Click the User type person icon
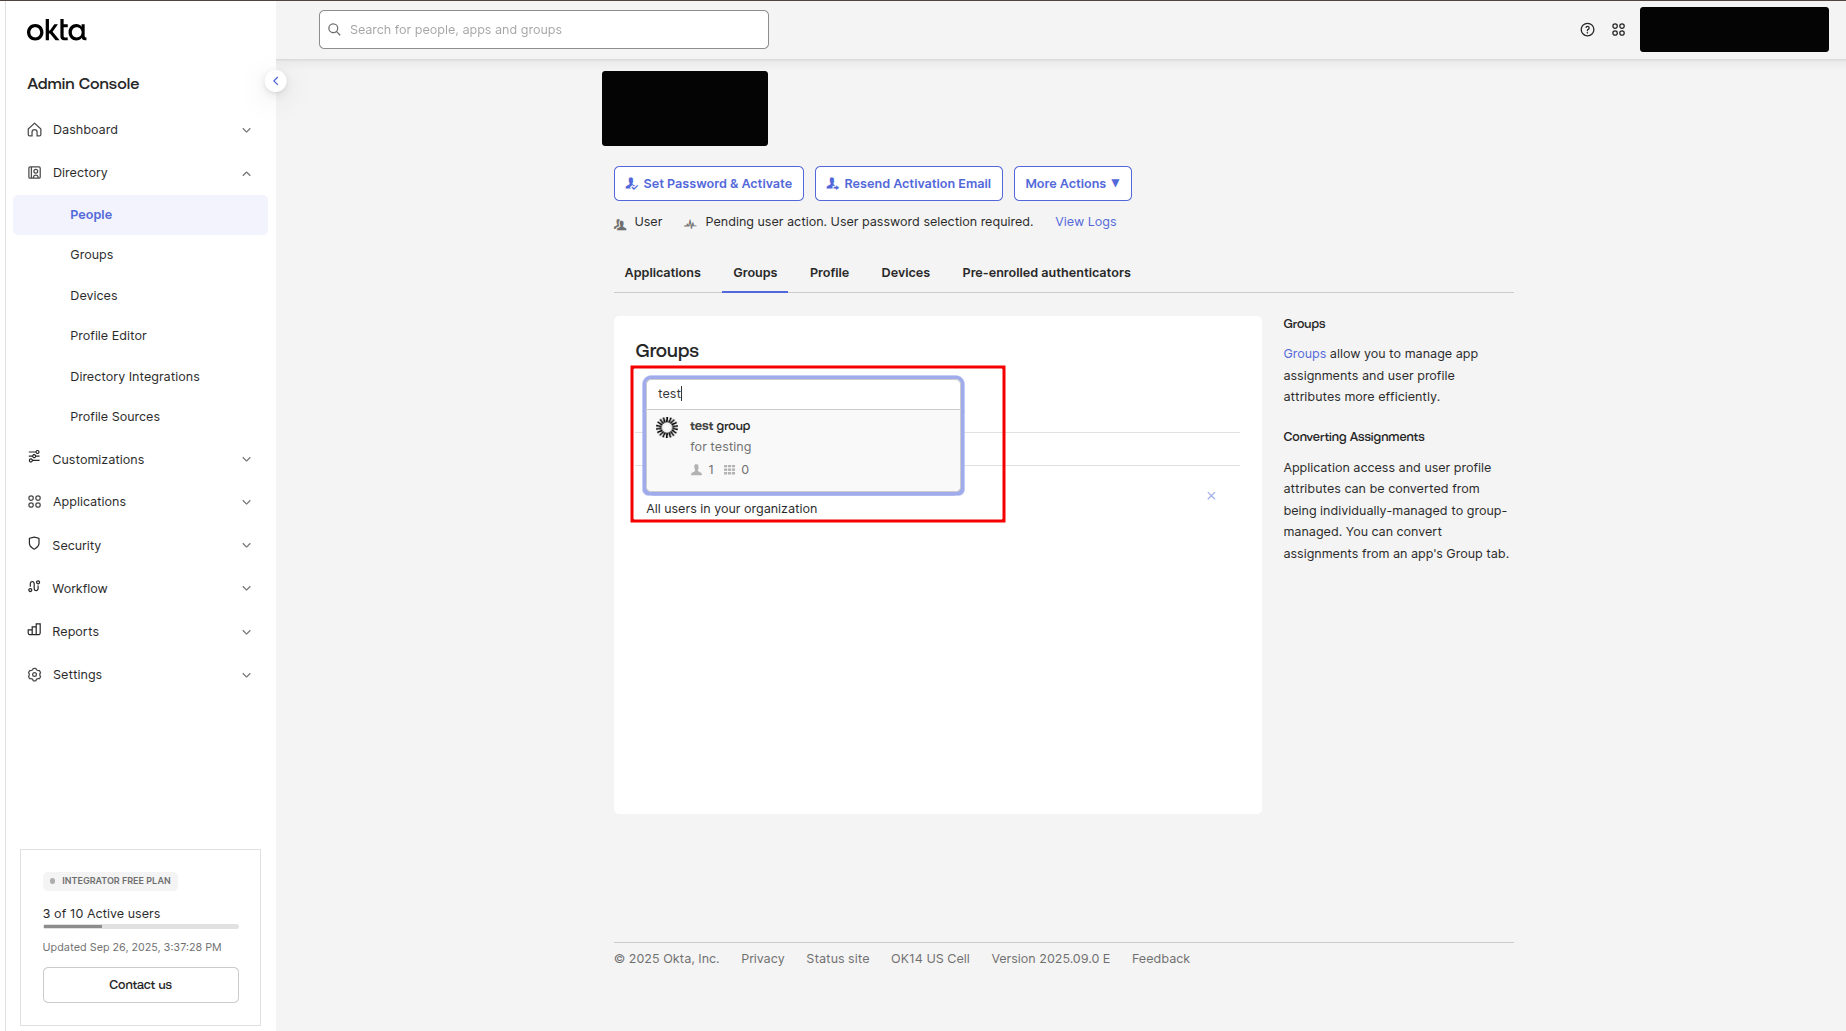Image resolution: width=1846 pixels, height=1031 pixels. 620,224
